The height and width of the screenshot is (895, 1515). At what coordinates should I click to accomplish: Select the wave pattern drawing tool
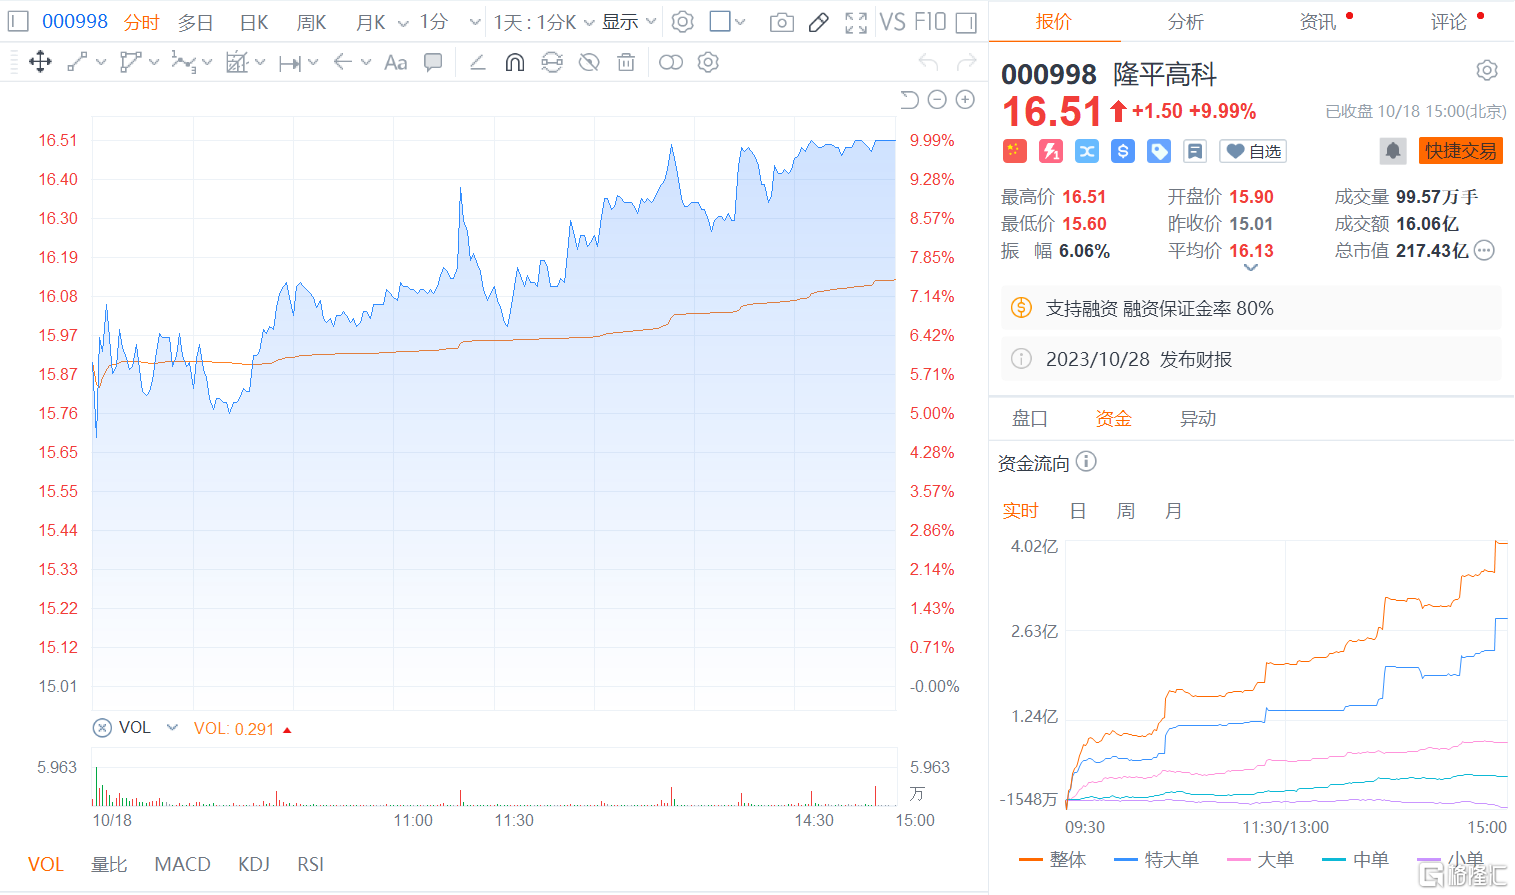click(183, 62)
